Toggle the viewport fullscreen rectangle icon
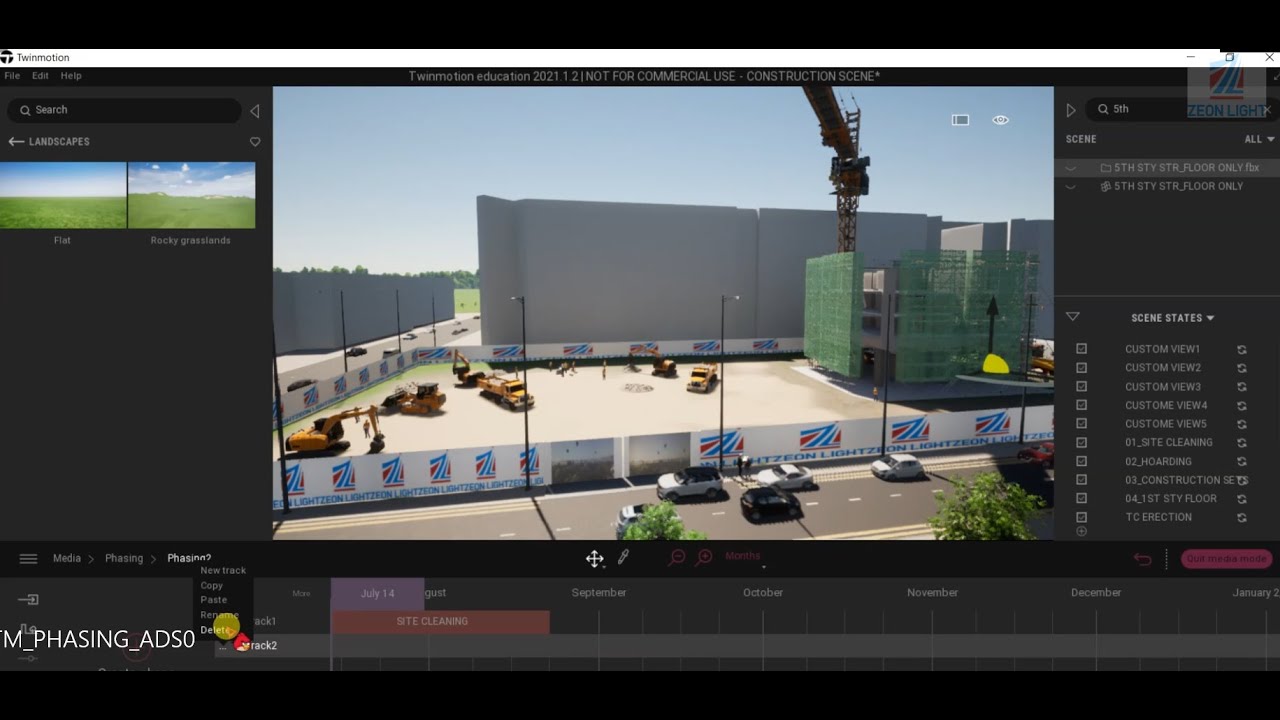The image size is (1280, 720). 960,120
